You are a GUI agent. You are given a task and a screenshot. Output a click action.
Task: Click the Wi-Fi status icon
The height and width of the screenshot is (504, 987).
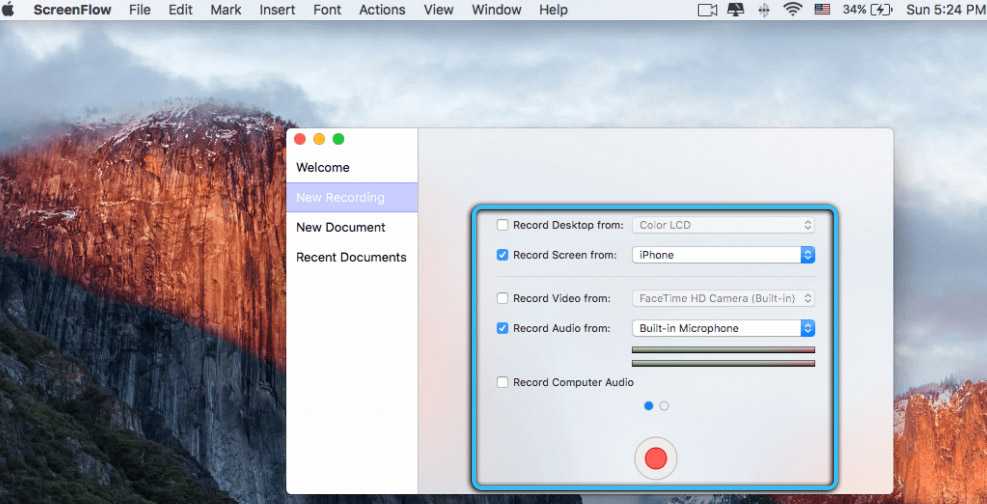coord(793,10)
